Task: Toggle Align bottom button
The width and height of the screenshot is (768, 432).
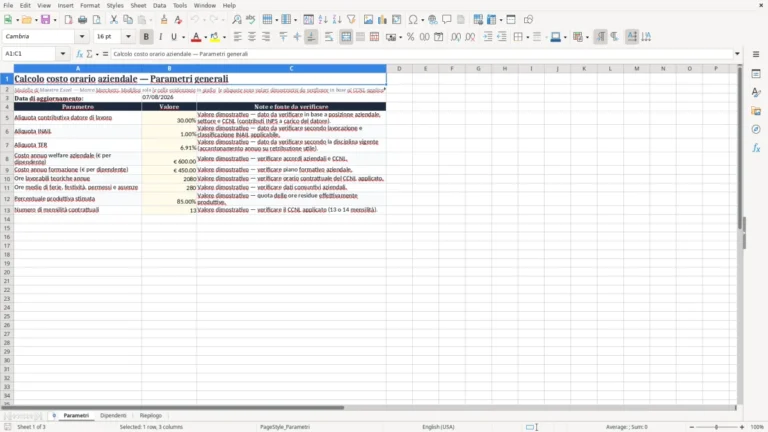Action: (x=311, y=37)
